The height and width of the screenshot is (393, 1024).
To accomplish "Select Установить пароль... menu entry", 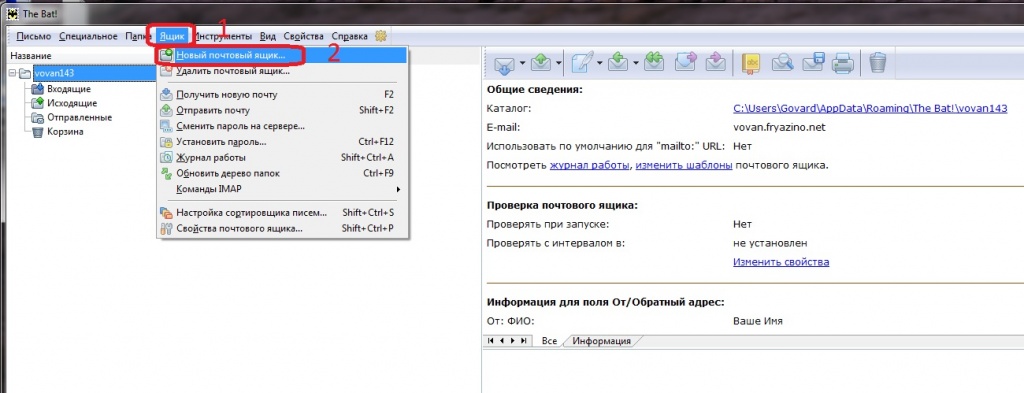I will pyautogui.click(x=282, y=142).
